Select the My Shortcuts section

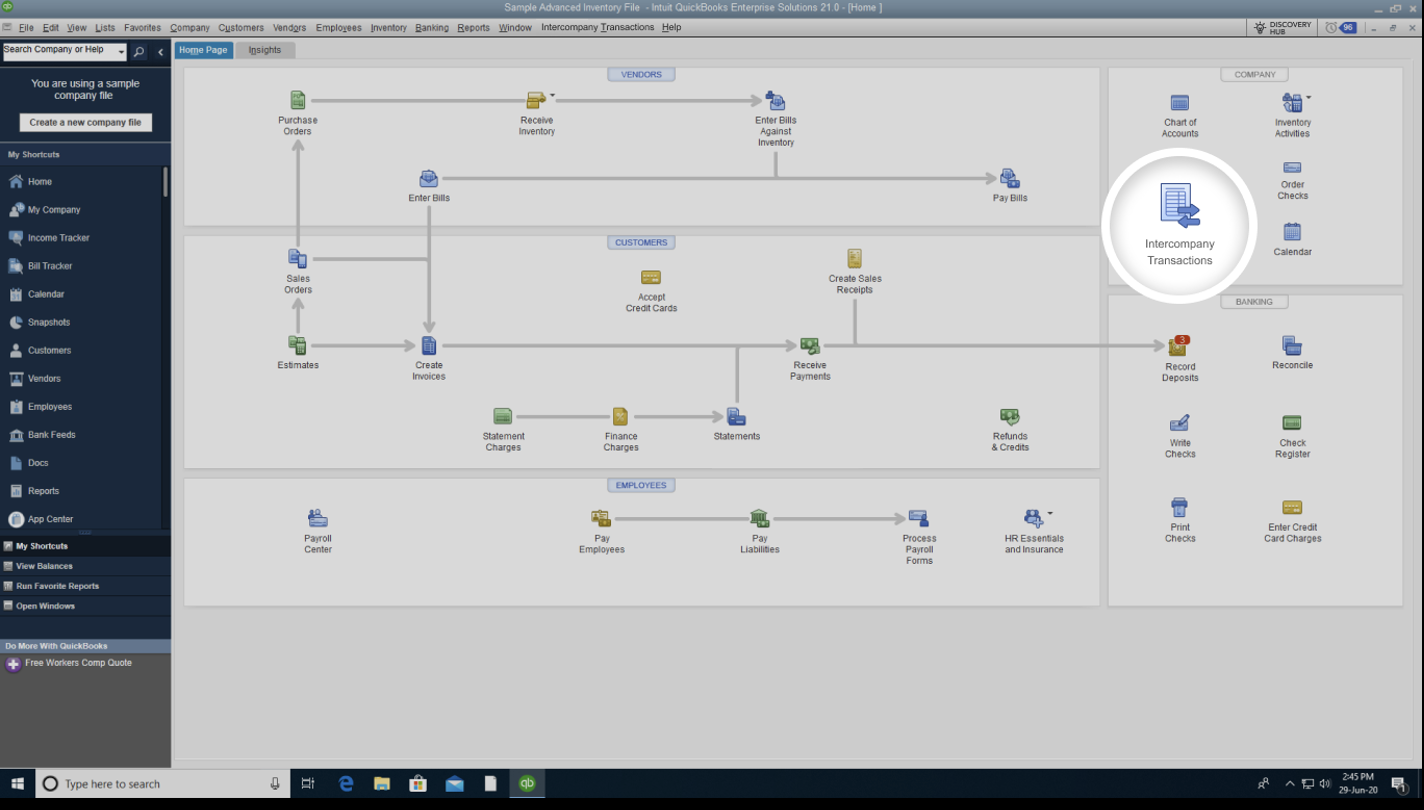tap(85, 546)
